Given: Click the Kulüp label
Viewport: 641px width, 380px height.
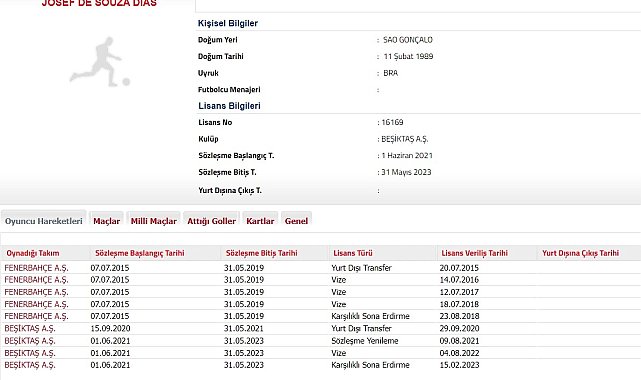Looking at the screenshot, I should pos(208,139).
